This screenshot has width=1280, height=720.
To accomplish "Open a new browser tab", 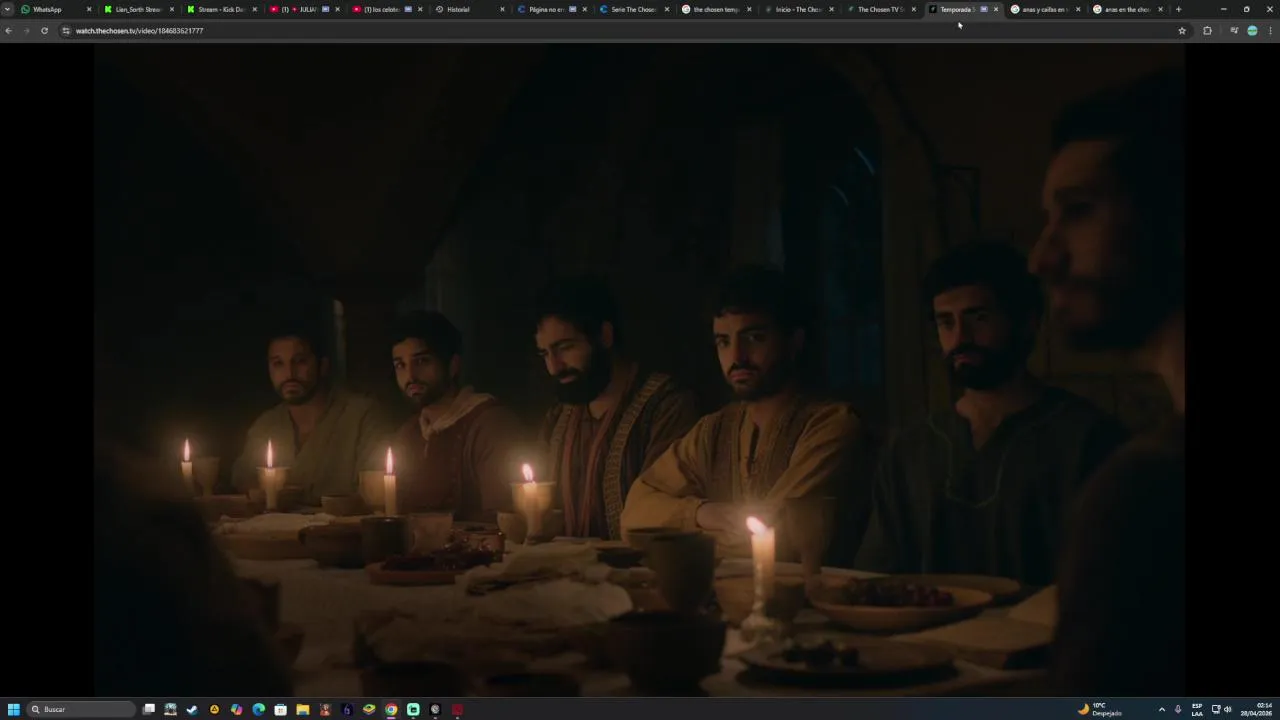I will (1178, 9).
